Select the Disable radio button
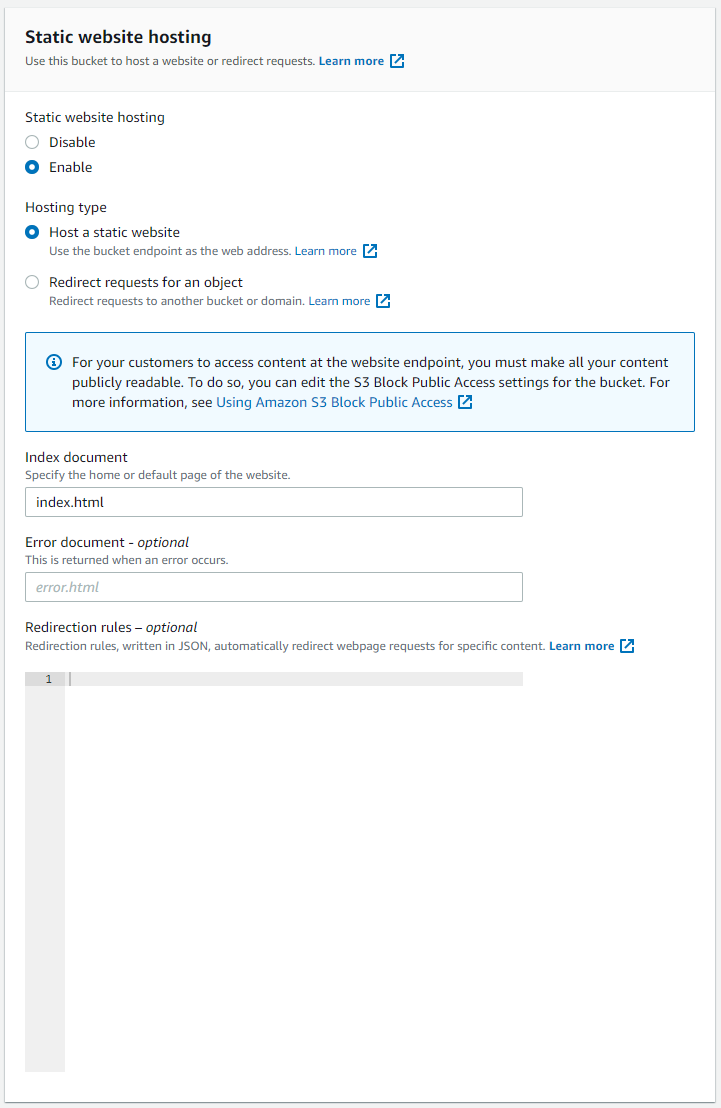The image size is (721, 1108). 32,142
